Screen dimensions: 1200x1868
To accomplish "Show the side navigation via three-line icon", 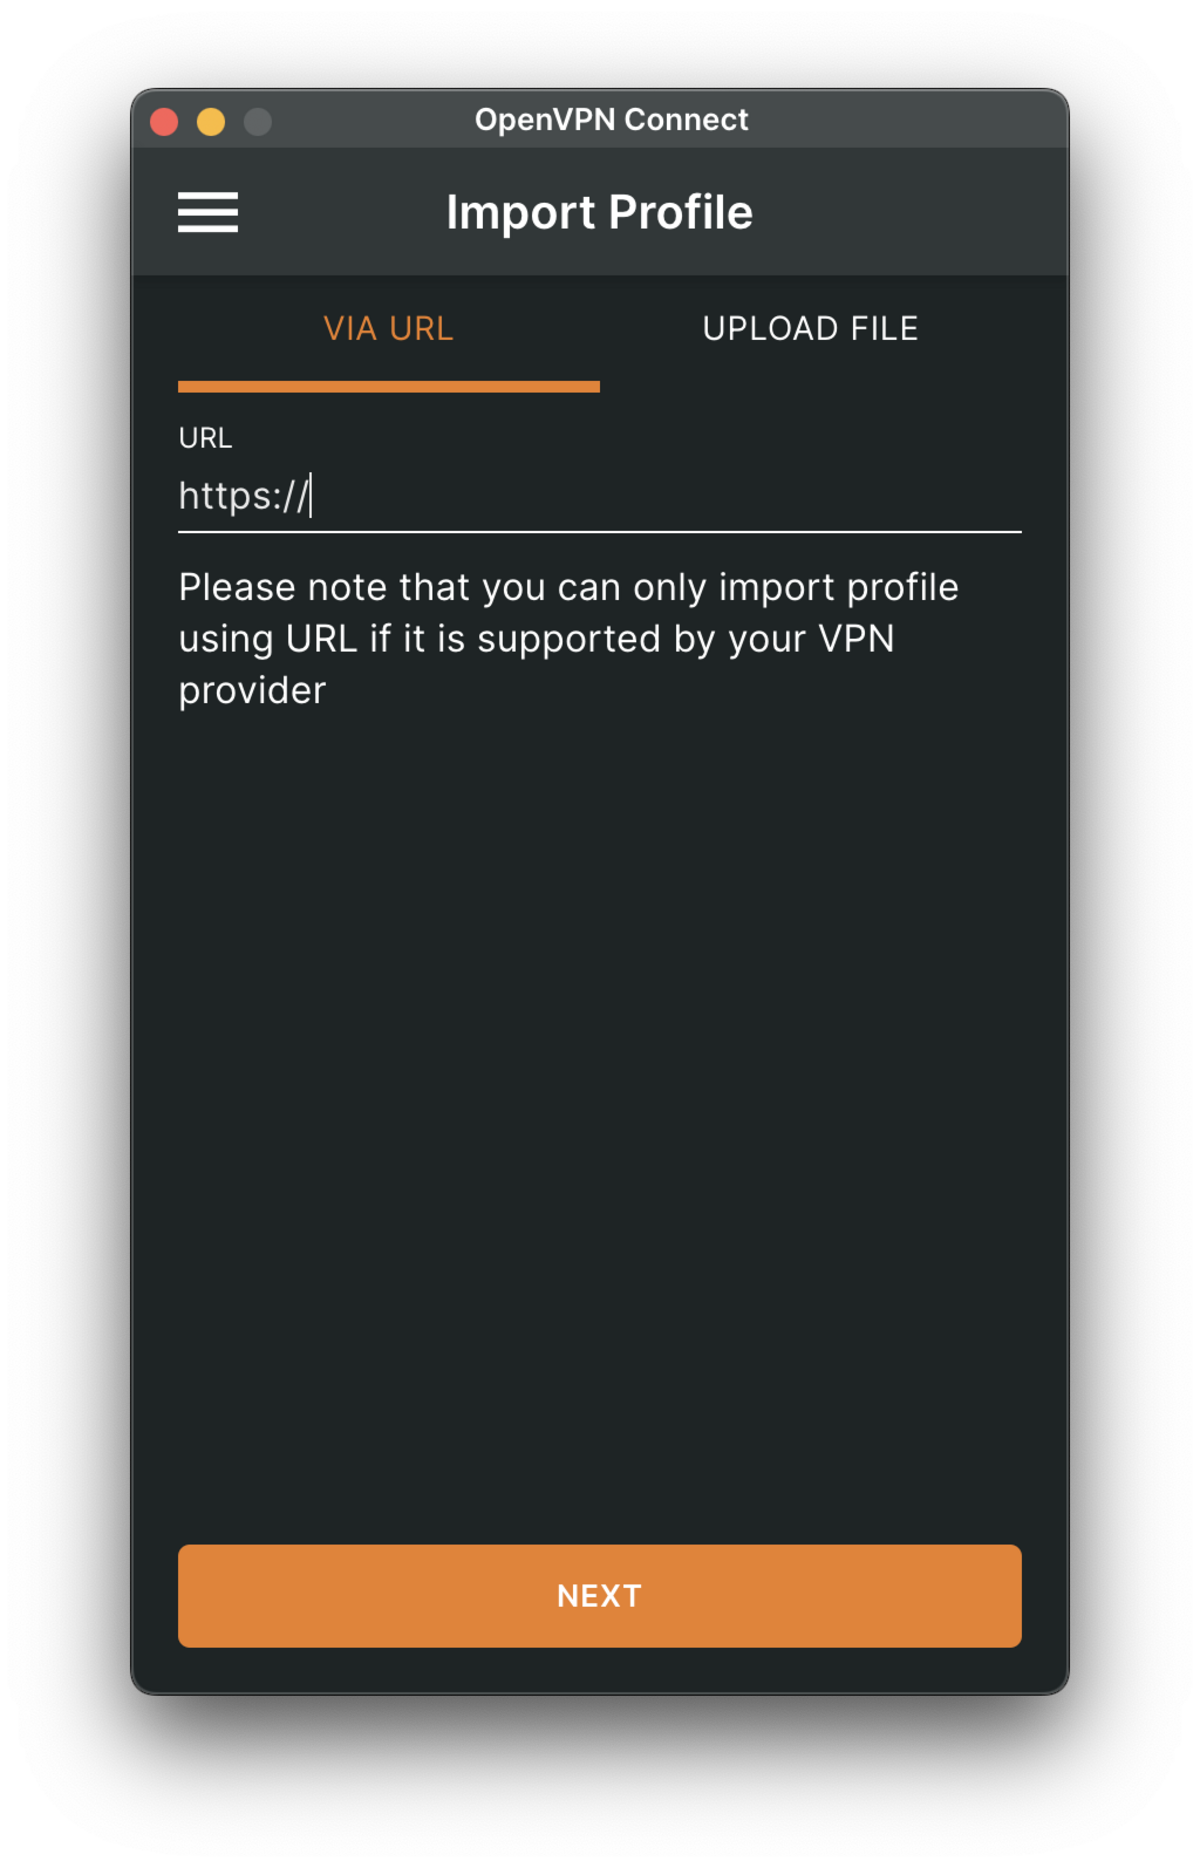I will tap(208, 212).
